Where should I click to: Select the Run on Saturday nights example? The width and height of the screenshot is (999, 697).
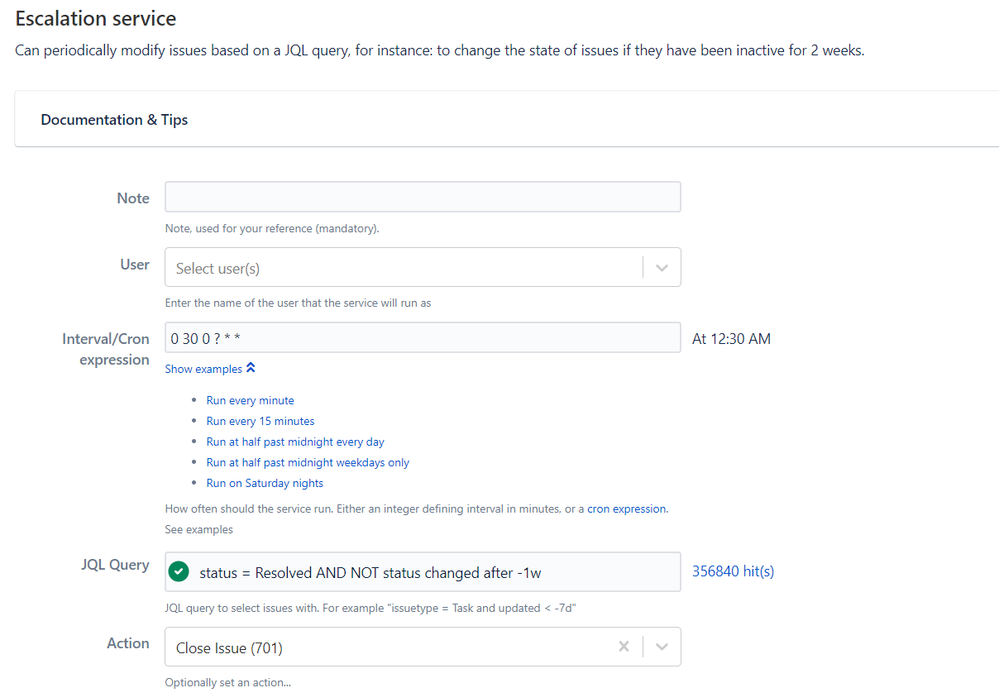(264, 483)
